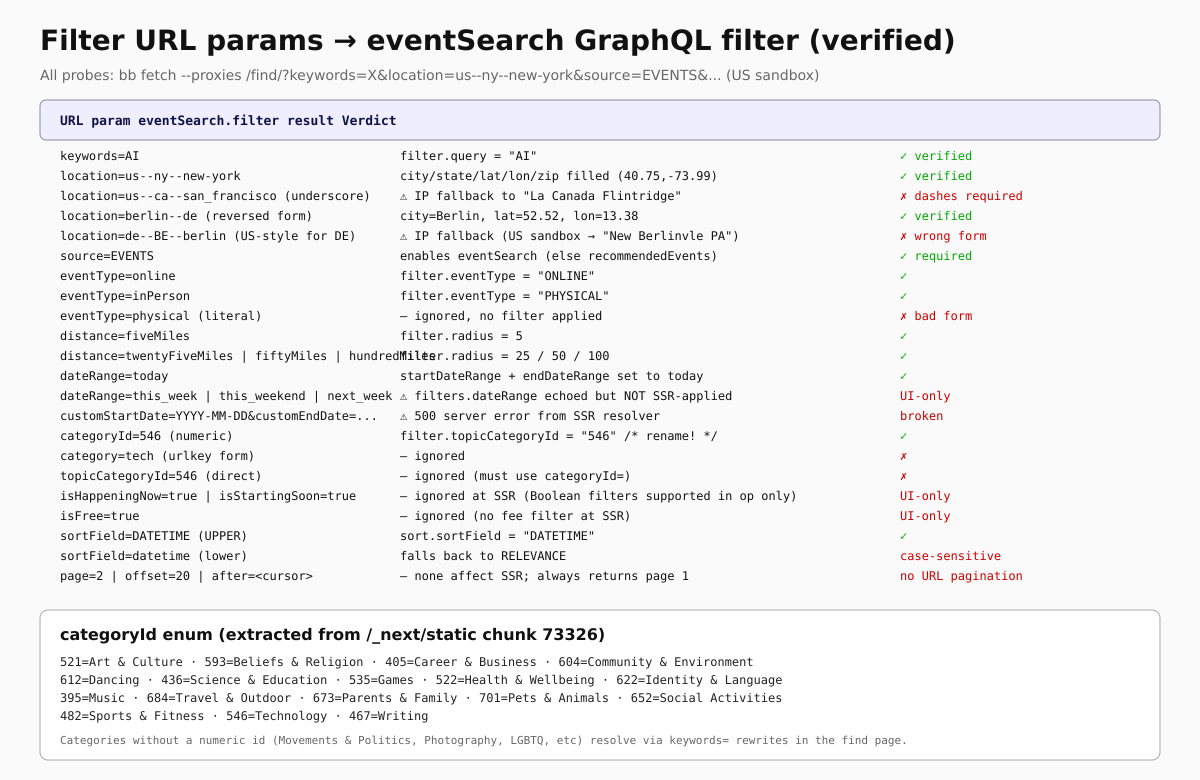Select 'isHappeningNow=true | isStartingSoon=true' cell
The width and height of the screenshot is (1200, 780).
click(208, 496)
